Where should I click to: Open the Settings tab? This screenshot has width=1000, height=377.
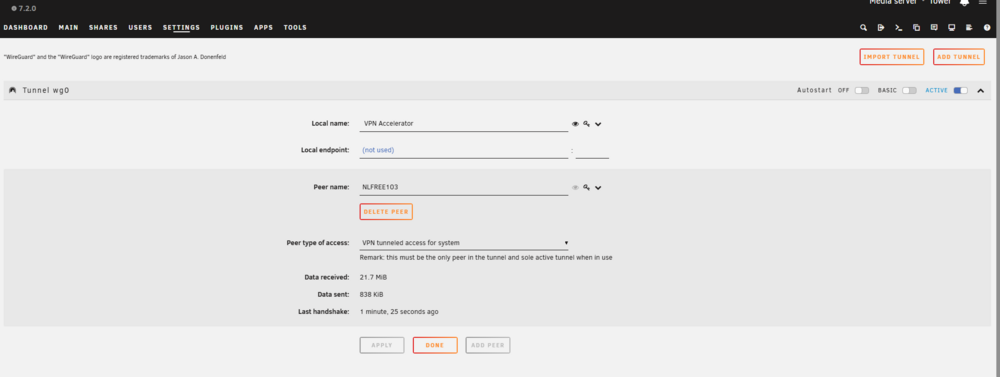181,27
